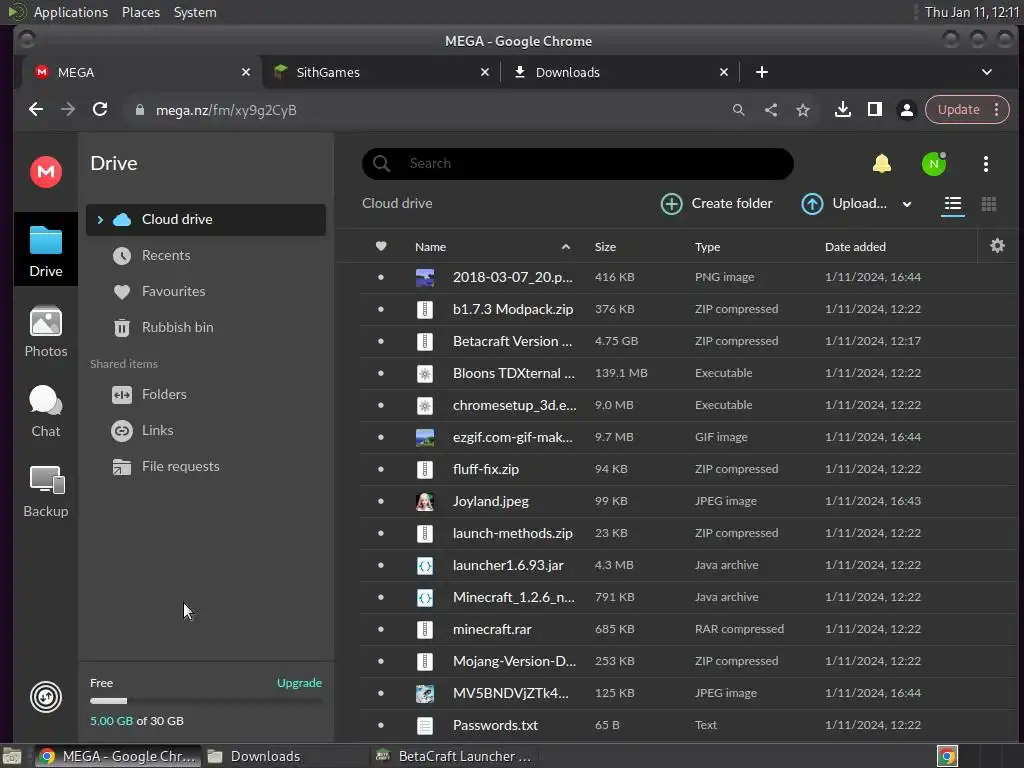The image size is (1024, 768).
Task: Open Chrome profile icon
Action: coord(906,110)
